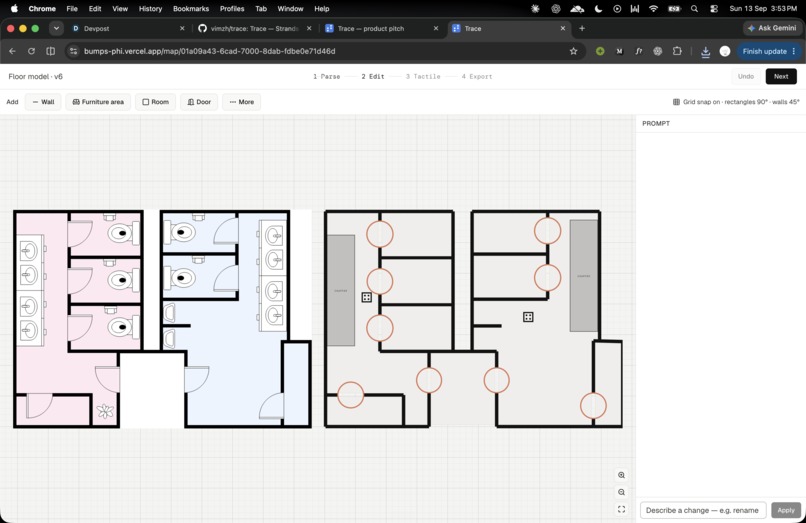
Task: Open the Edit menu
Action: click(95, 9)
